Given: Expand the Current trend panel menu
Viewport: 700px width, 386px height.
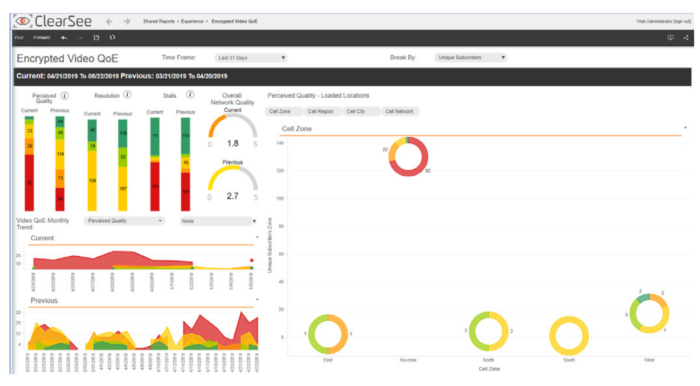Looking at the screenshot, I should click(x=257, y=237).
